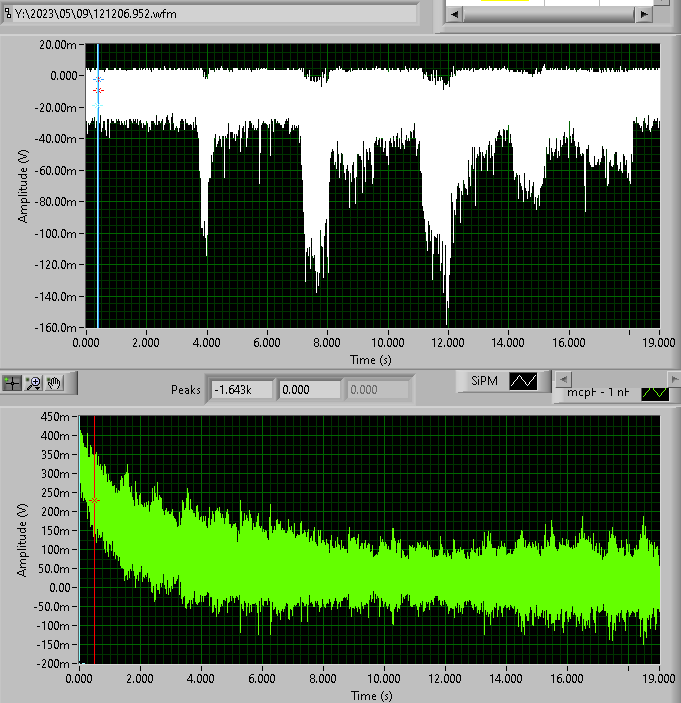
Task: Click the lower graph x-axis start value 0.000
Action: coord(79,678)
